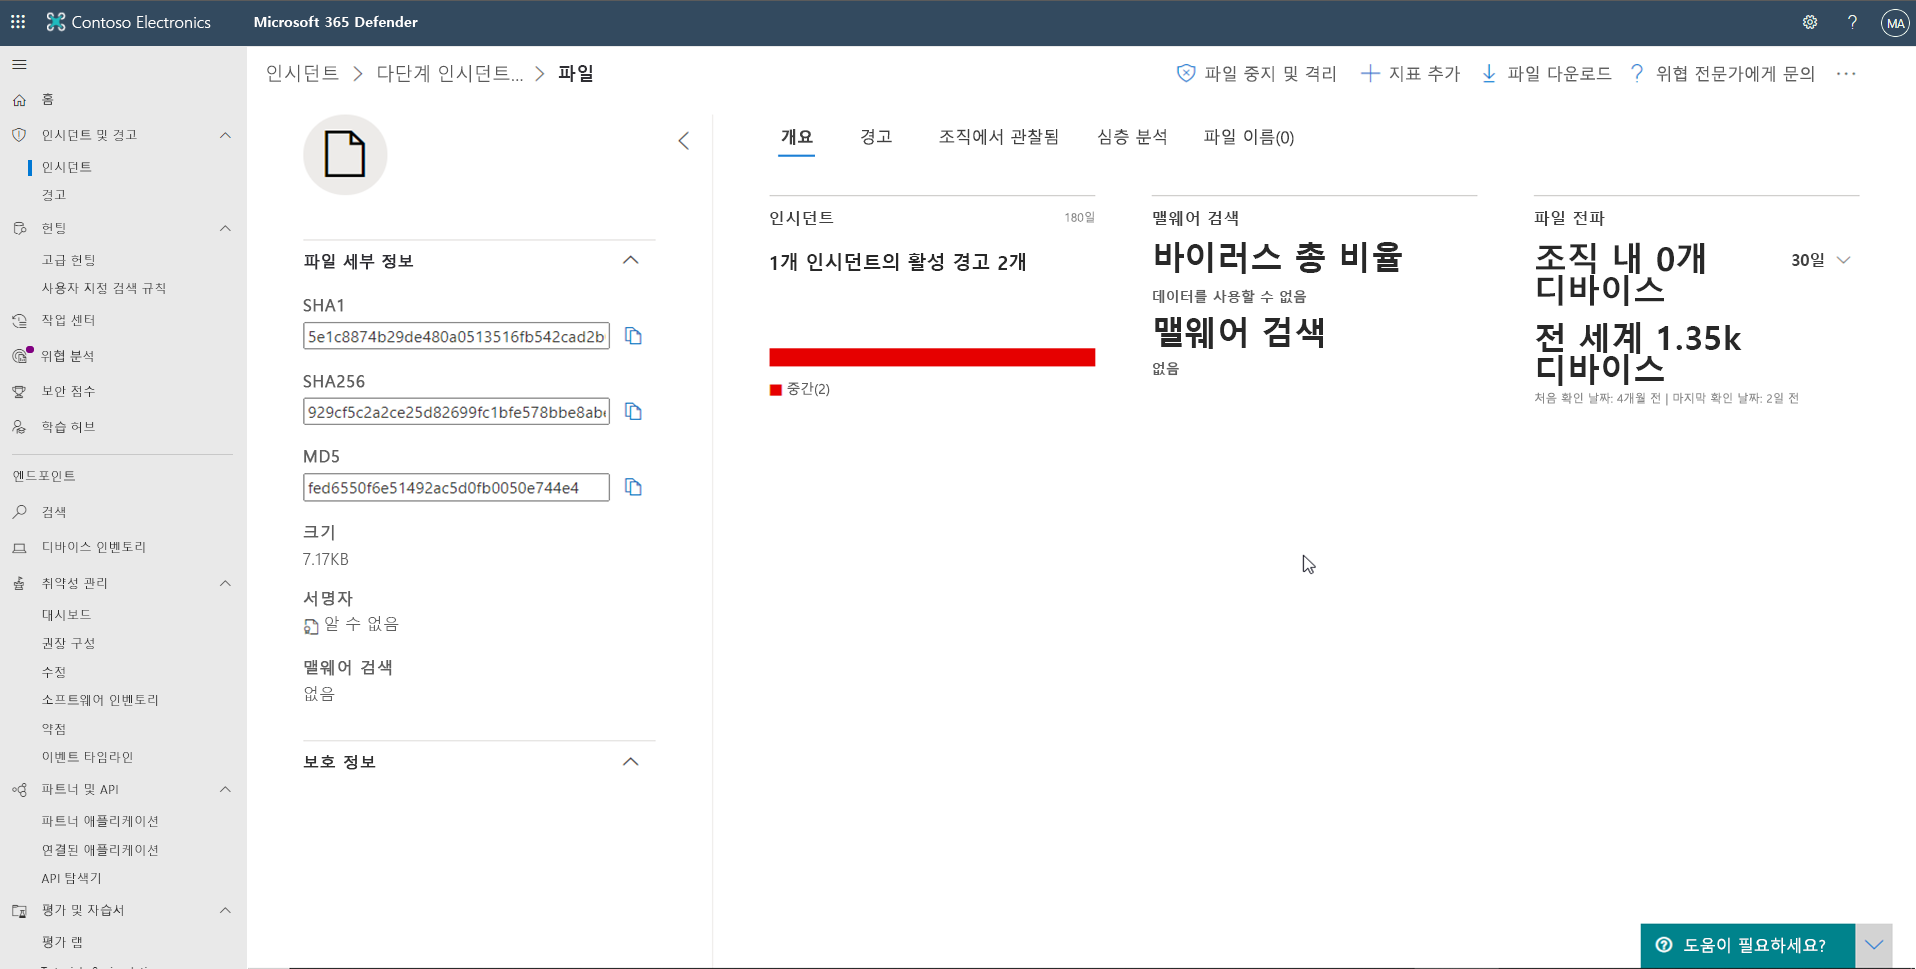Click the 검색 magnifier icon in sidebar
The width and height of the screenshot is (1916, 969).
click(x=19, y=512)
